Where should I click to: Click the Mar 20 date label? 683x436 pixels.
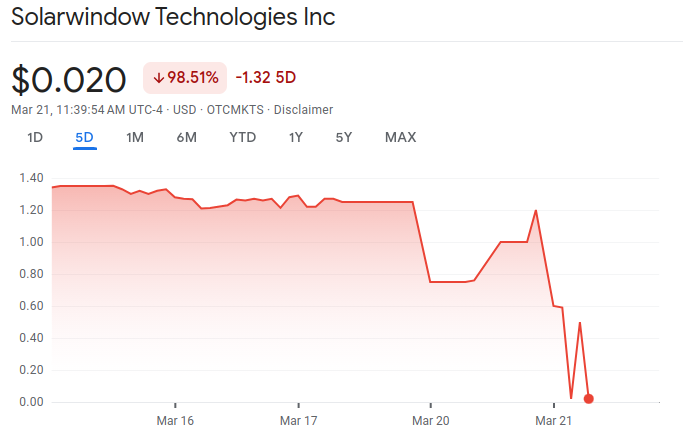point(431,420)
